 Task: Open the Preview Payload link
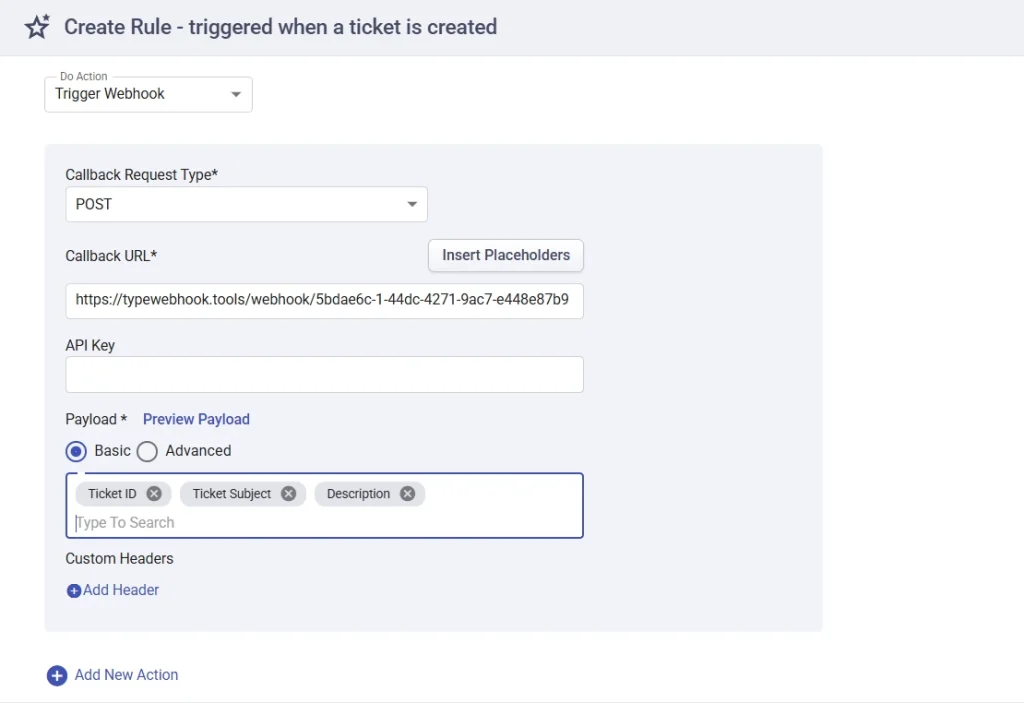tap(196, 419)
